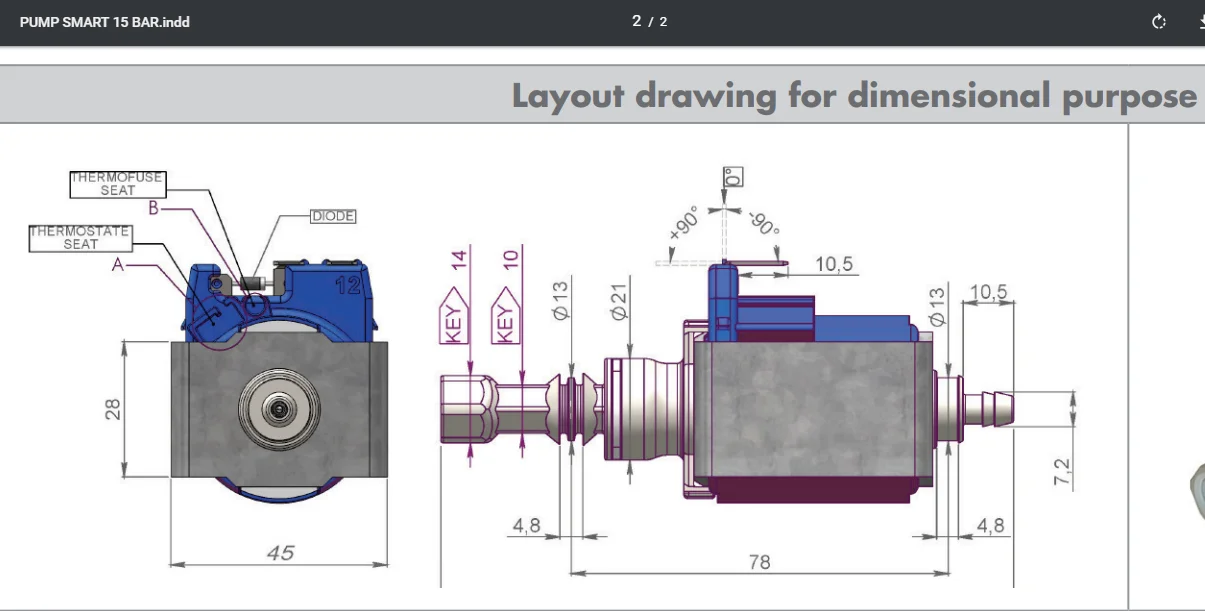Click the 78 length dimension
The height and width of the screenshot is (611, 1205).
760,562
